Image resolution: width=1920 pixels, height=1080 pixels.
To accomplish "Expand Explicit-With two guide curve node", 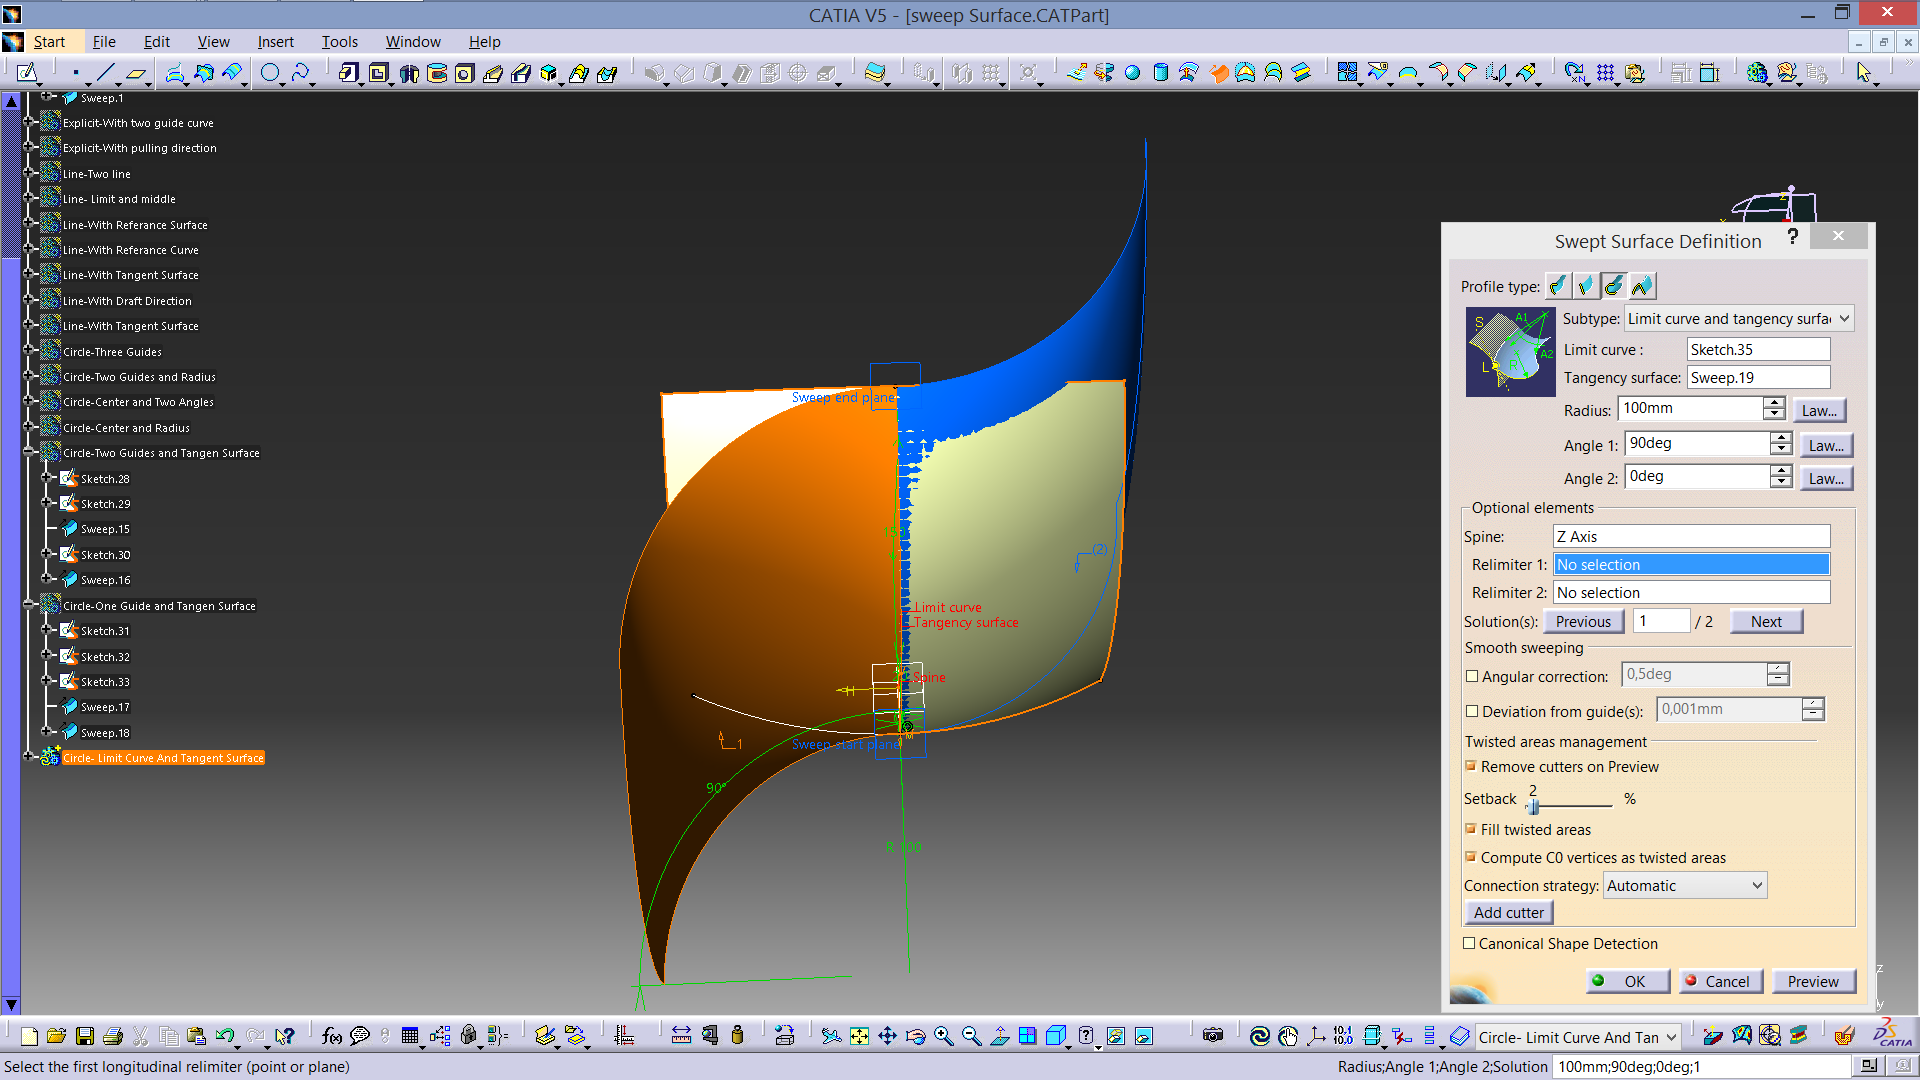I will (x=29, y=122).
